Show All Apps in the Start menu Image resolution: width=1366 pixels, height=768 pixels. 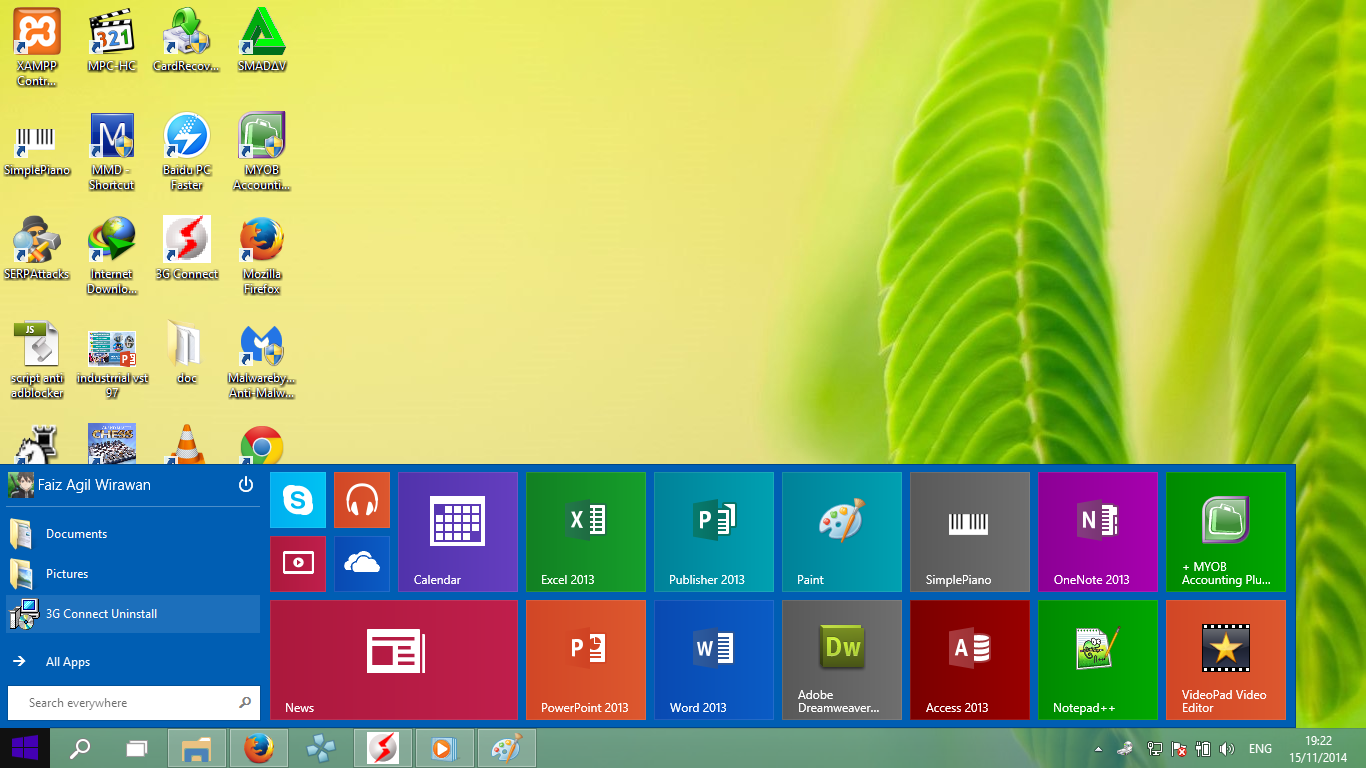[133, 662]
